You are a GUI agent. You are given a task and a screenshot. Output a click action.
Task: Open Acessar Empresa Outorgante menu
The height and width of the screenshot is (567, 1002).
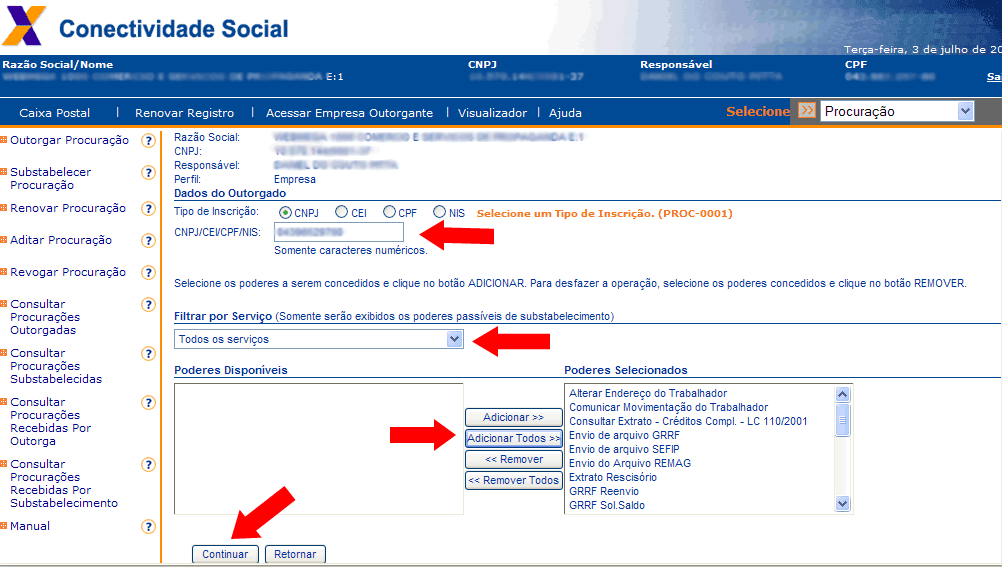point(350,113)
